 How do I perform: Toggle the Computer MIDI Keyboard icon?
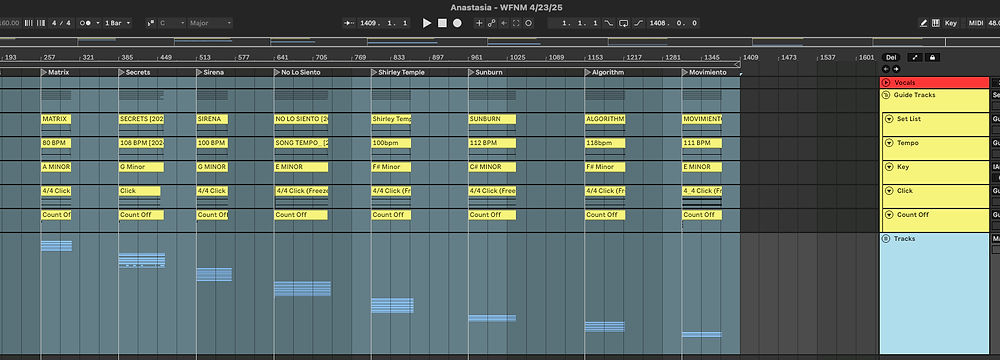936,23
